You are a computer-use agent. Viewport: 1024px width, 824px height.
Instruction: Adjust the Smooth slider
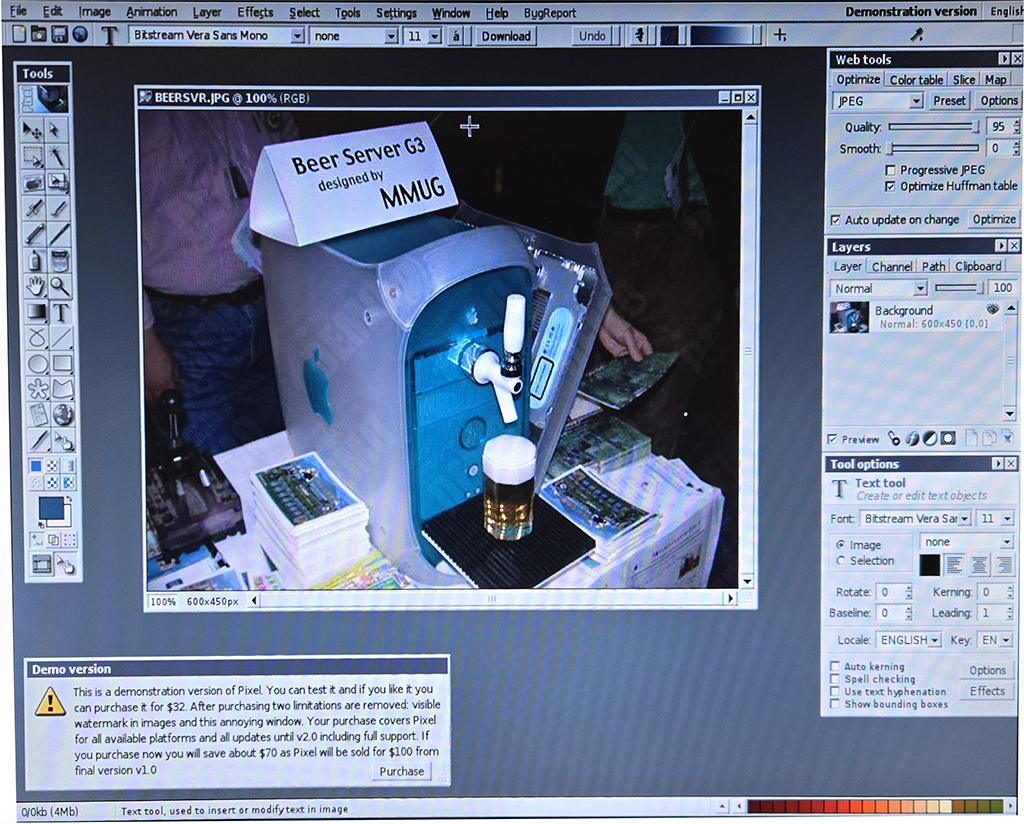(935, 148)
